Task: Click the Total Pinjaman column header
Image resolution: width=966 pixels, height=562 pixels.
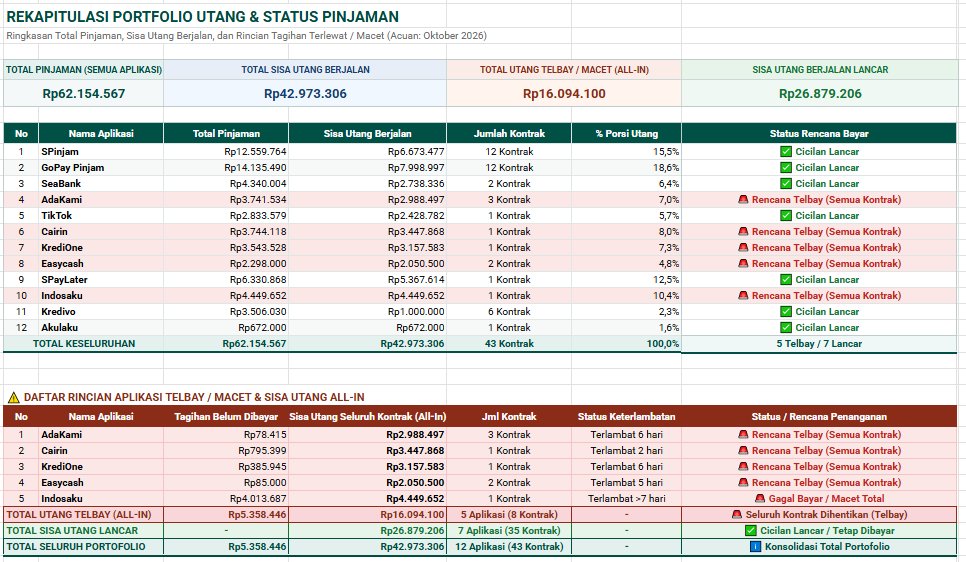Action: coord(226,134)
